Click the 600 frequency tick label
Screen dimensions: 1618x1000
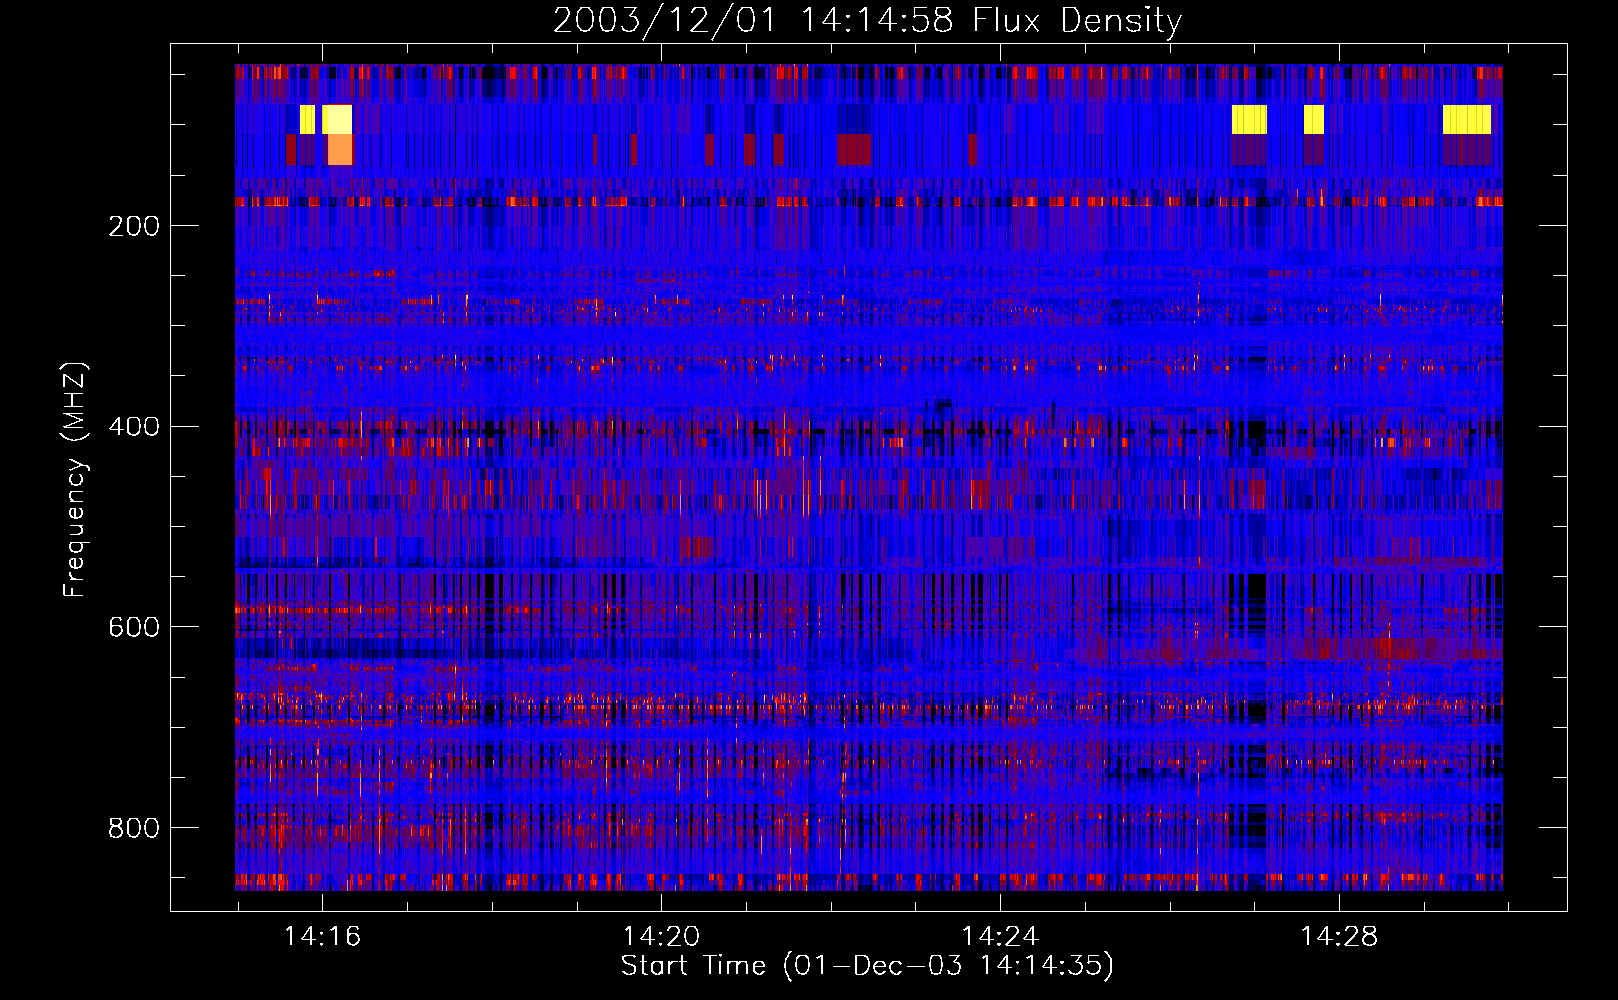pyautogui.click(x=134, y=627)
